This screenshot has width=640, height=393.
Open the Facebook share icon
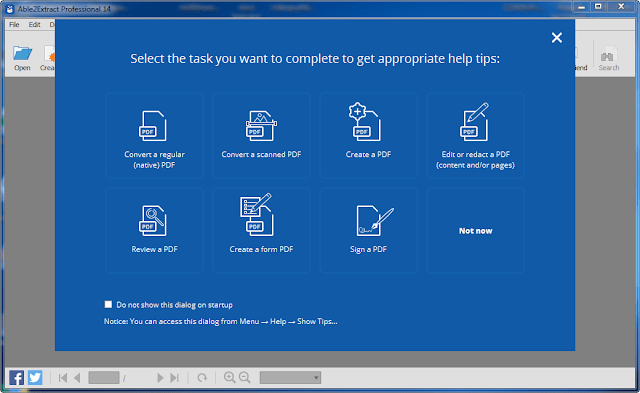16,377
